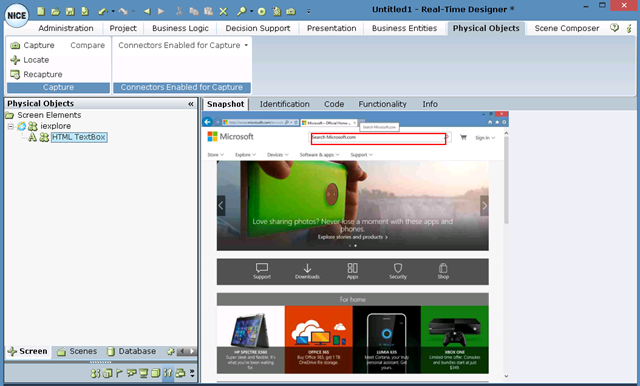Click the magnifier Search icon
Image resolution: width=640 pixels, height=386 pixels.
click(242, 11)
